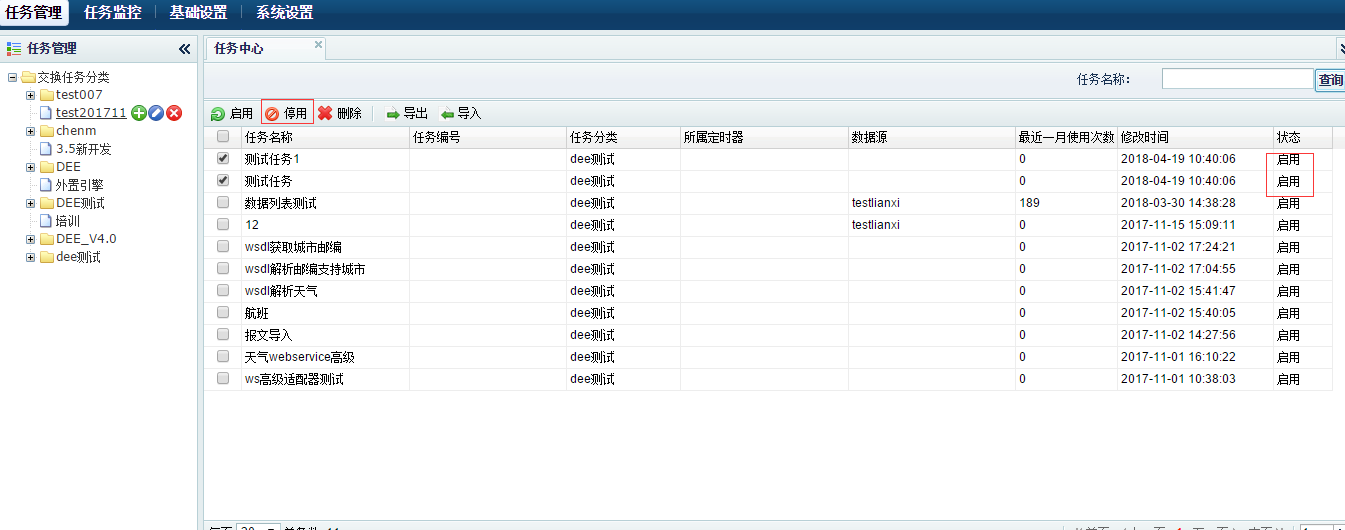
Task: Sort by the 所属定时器 column header
Action: coord(764,137)
